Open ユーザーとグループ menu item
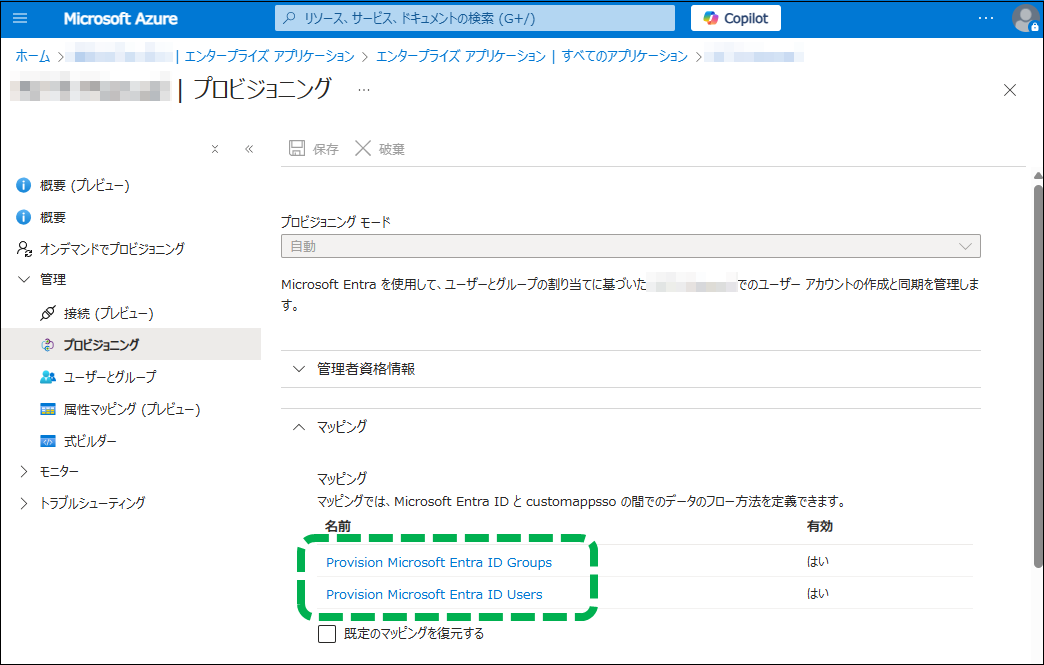The width and height of the screenshot is (1044, 665). pyautogui.click(x=110, y=377)
